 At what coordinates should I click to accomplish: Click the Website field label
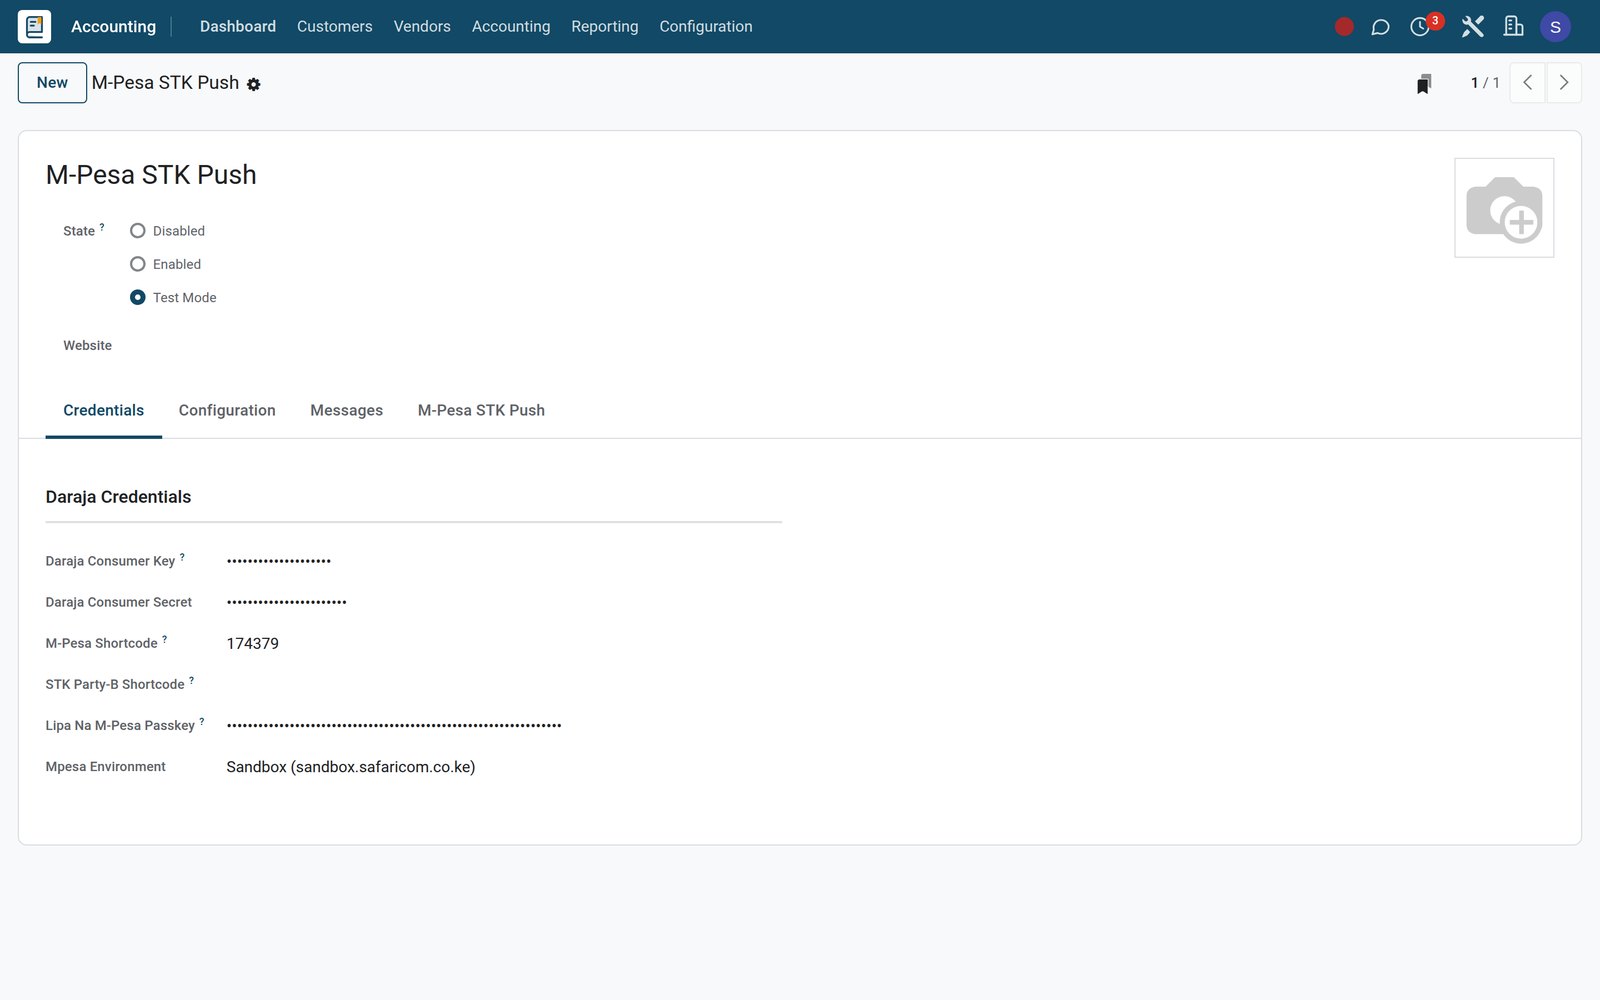pos(87,345)
